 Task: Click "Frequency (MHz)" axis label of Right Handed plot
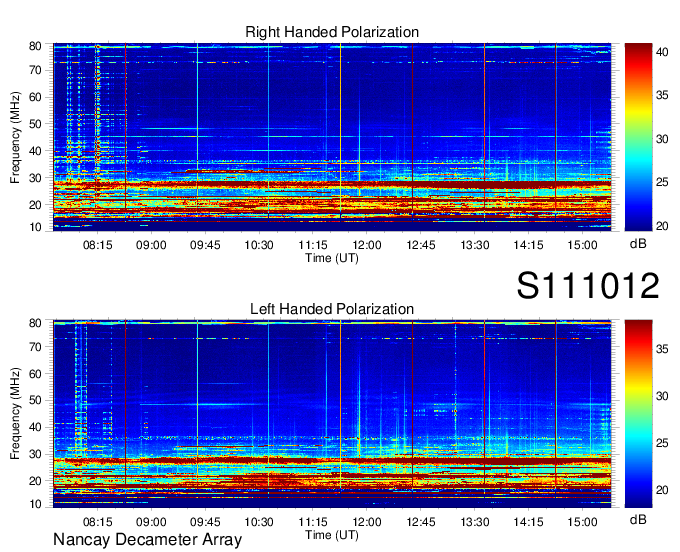click(15, 137)
